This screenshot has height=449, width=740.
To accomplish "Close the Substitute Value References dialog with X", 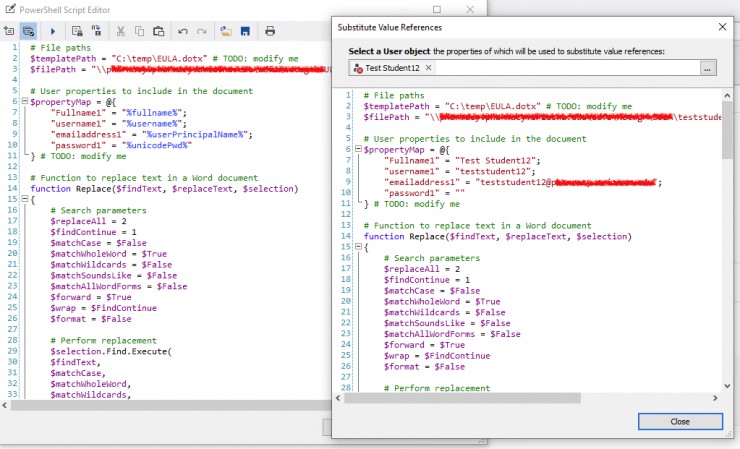I will pos(722,27).
